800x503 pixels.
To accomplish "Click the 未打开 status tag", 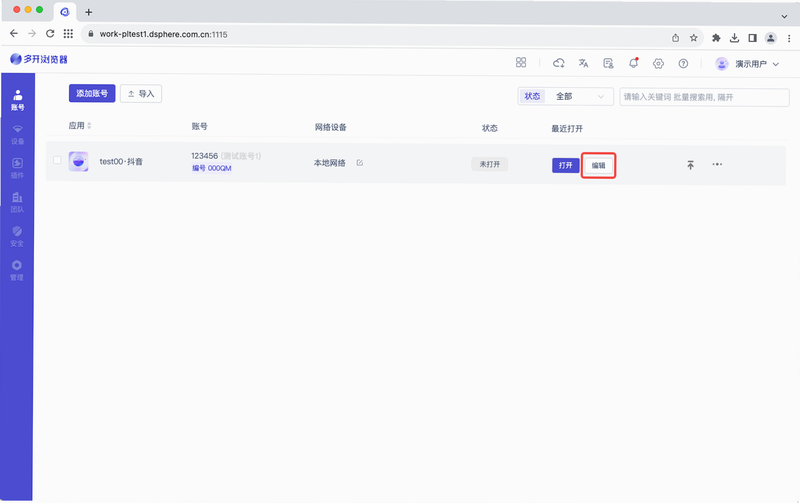I will click(489, 164).
